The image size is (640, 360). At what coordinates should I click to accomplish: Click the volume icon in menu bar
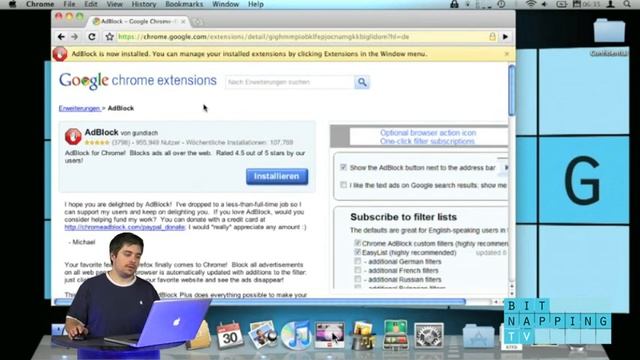(x=544, y=4)
